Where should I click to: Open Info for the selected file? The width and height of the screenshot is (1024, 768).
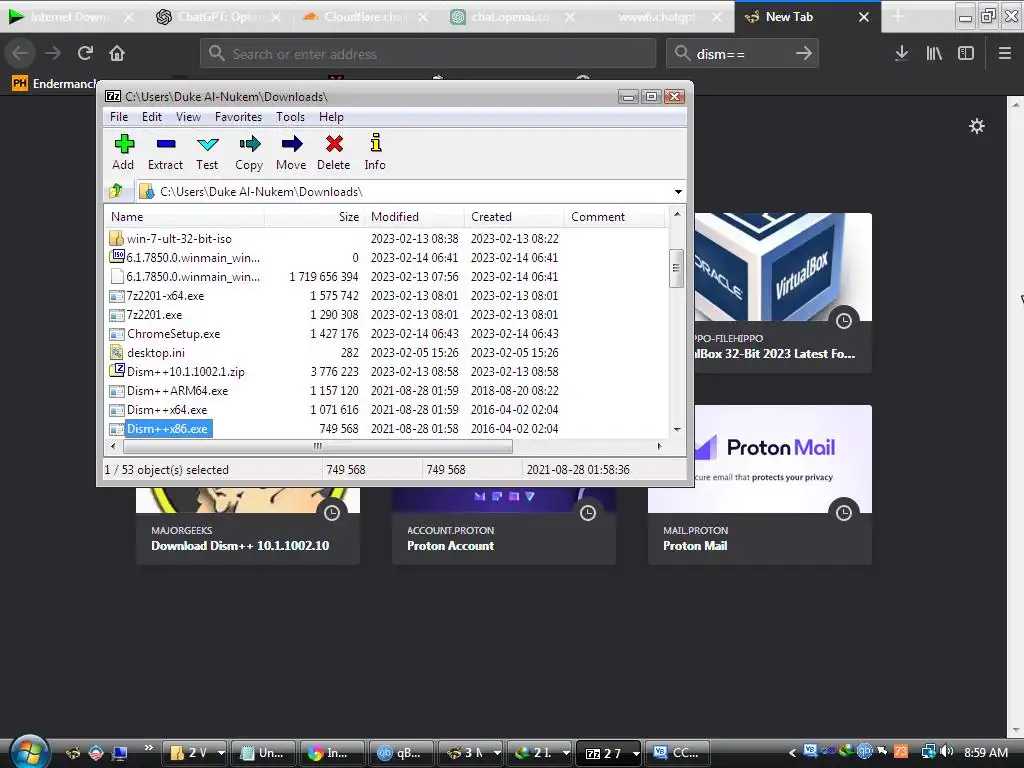coord(375,152)
